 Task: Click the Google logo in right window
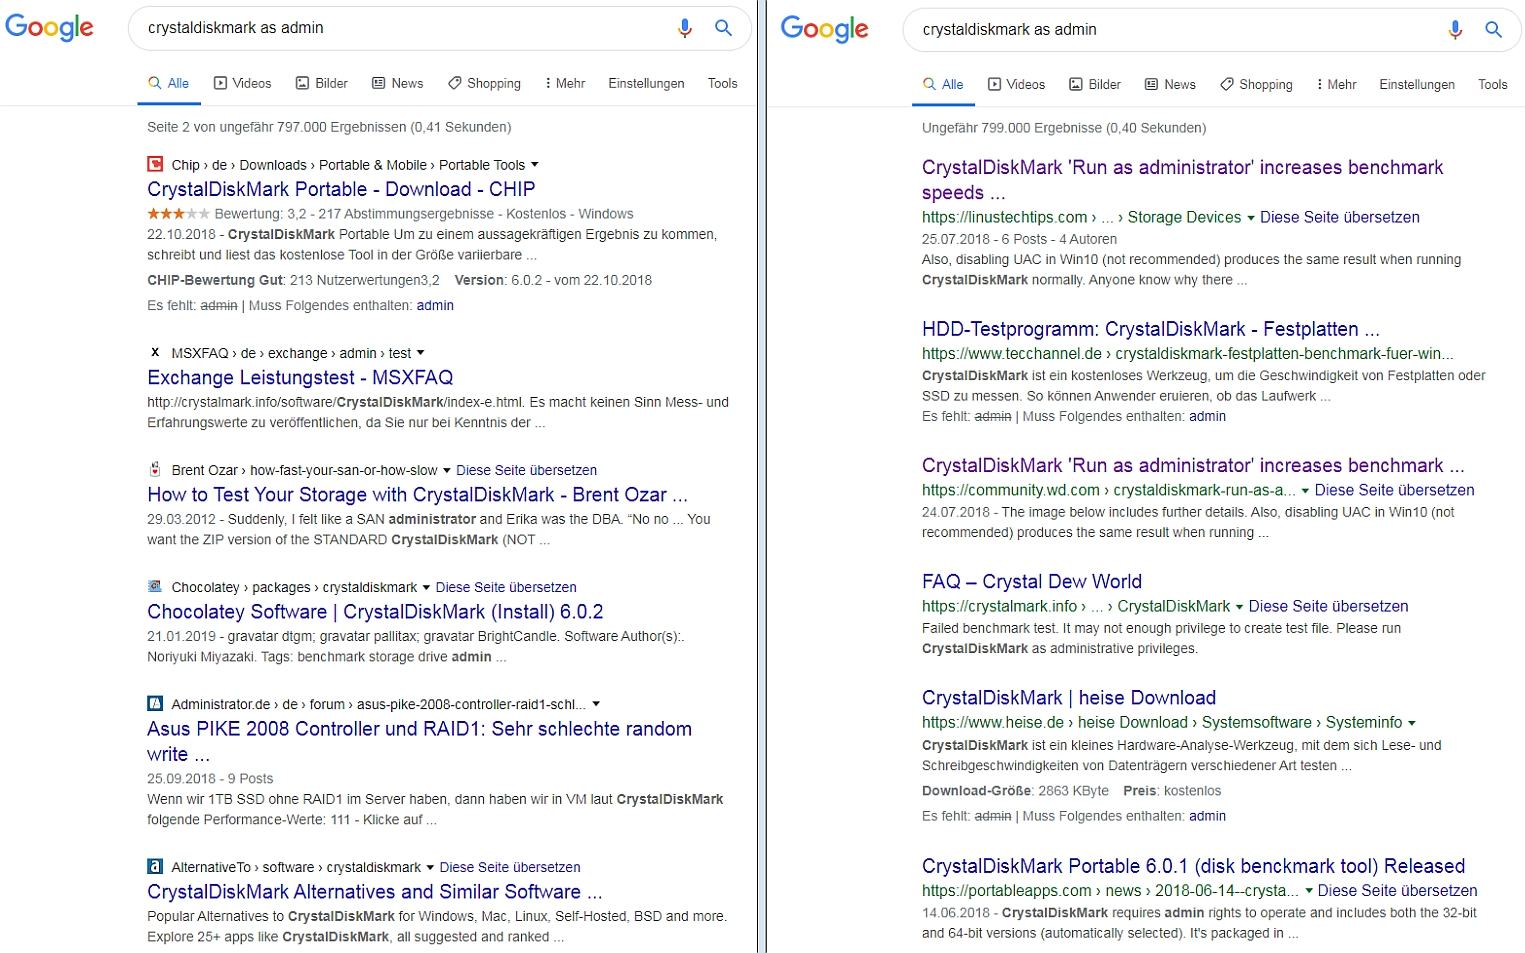click(x=824, y=29)
